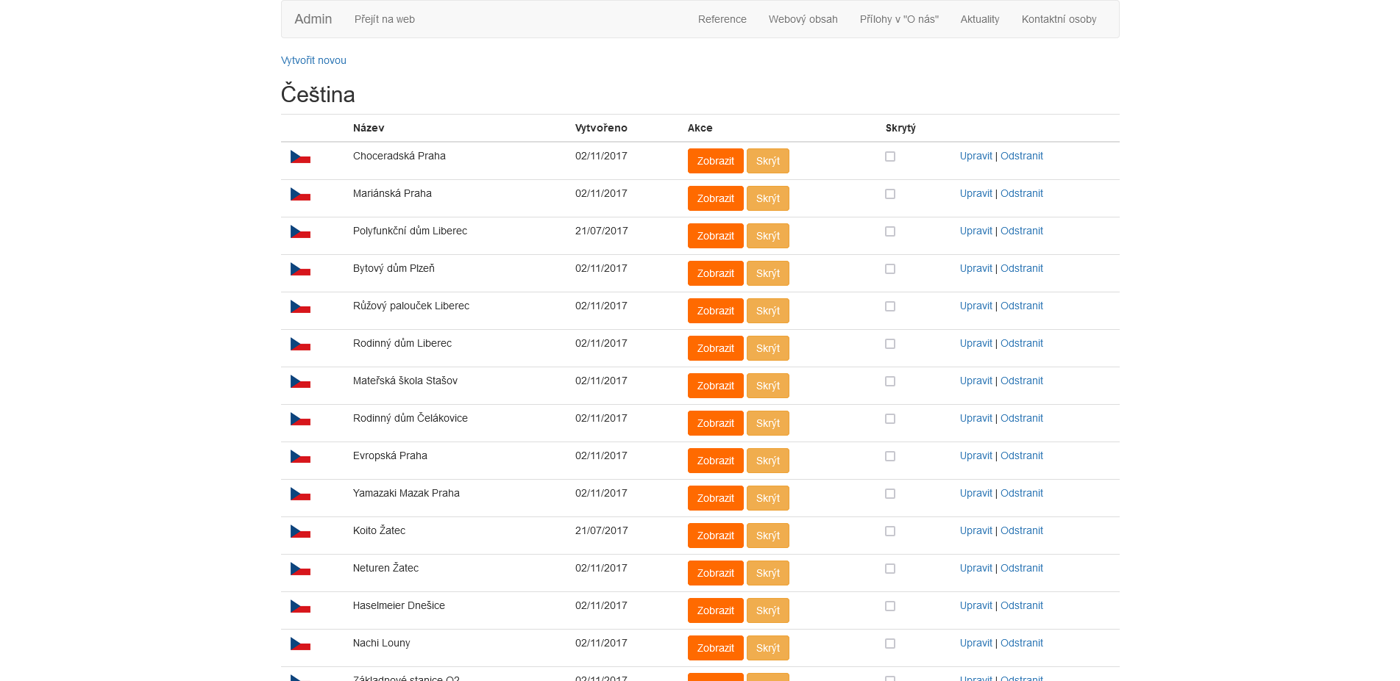The height and width of the screenshot is (681, 1400).
Task: Click Odstranit for Neturen Žatec
Action: point(1021,568)
